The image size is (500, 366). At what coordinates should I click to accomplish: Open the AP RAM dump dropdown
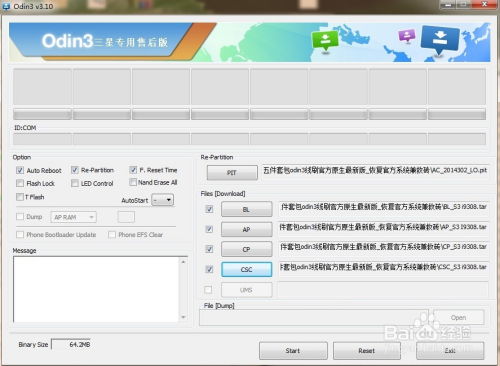pyautogui.click(x=74, y=217)
